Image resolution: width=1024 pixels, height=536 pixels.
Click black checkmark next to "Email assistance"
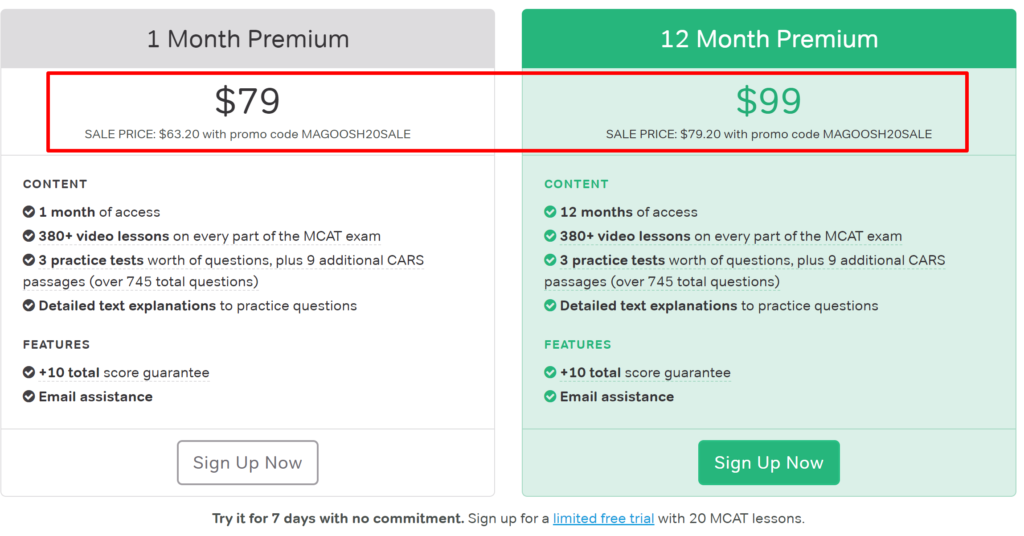click(29, 397)
